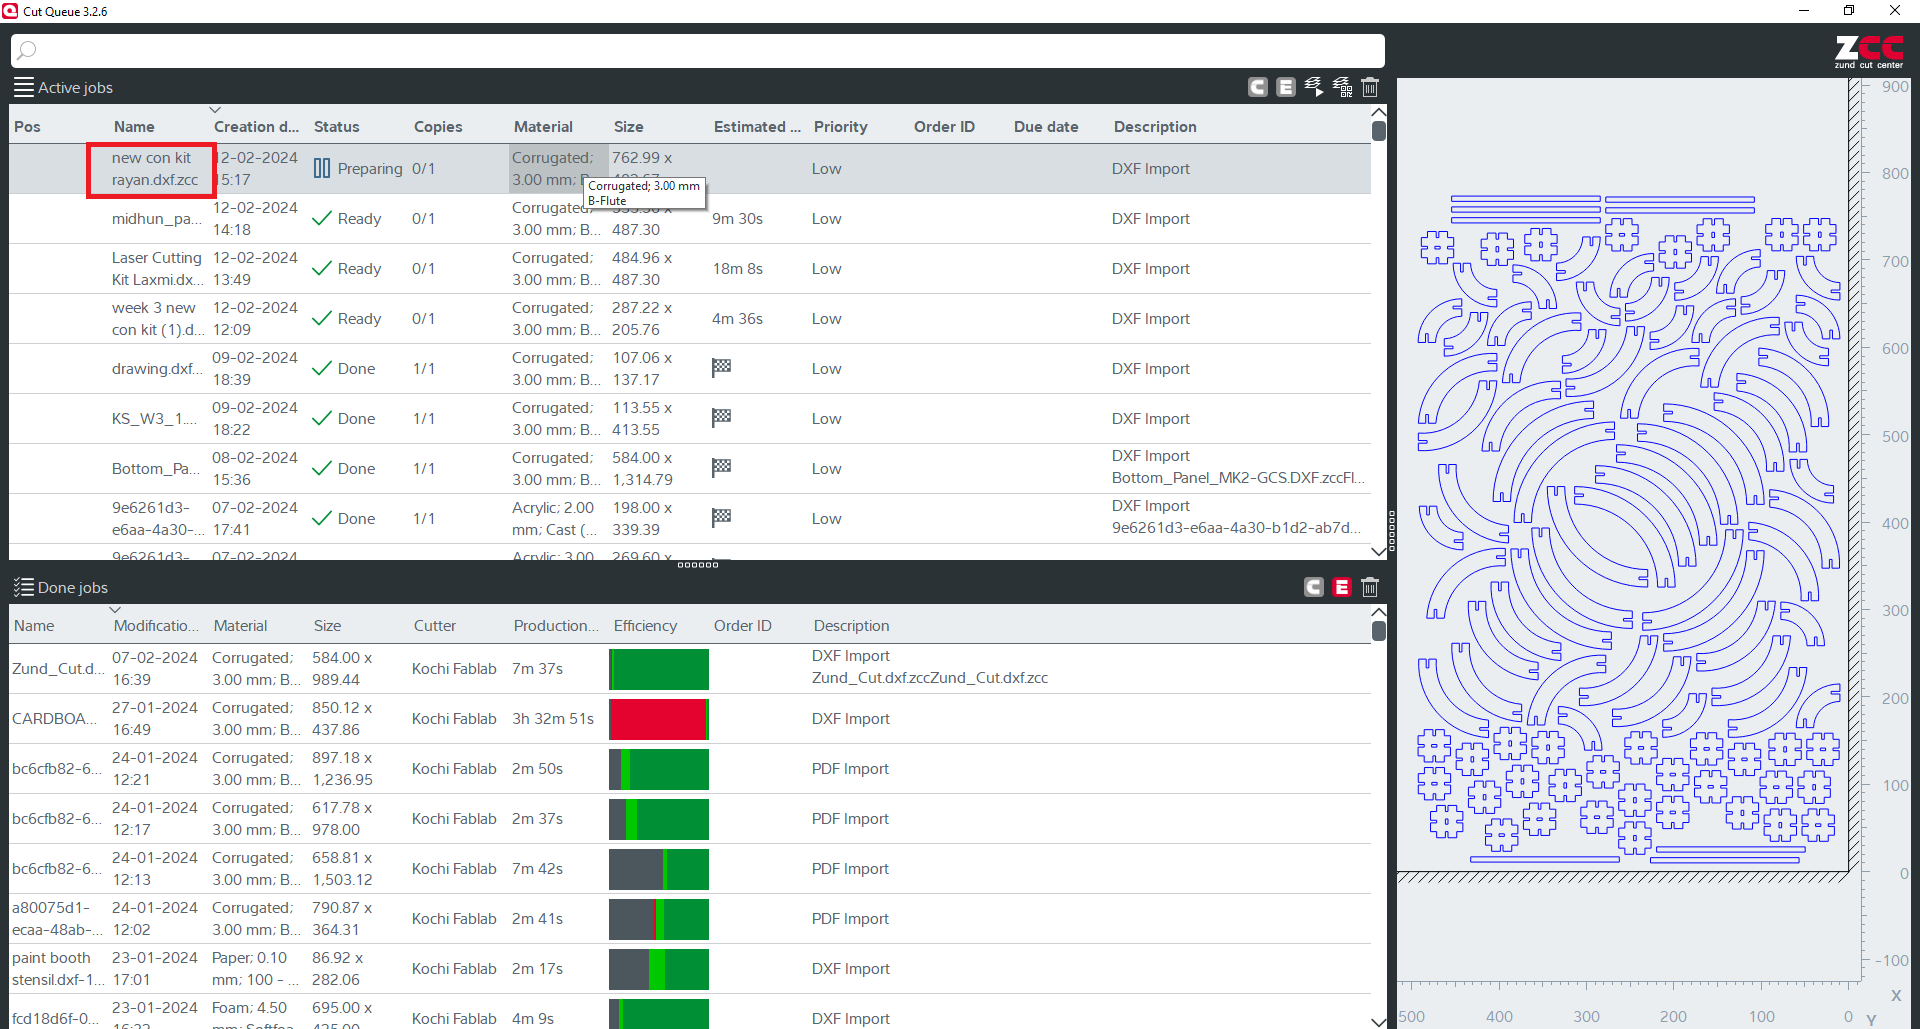Click the pause icon of the Preparing job
1920x1029 pixels.
(x=322, y=168)
